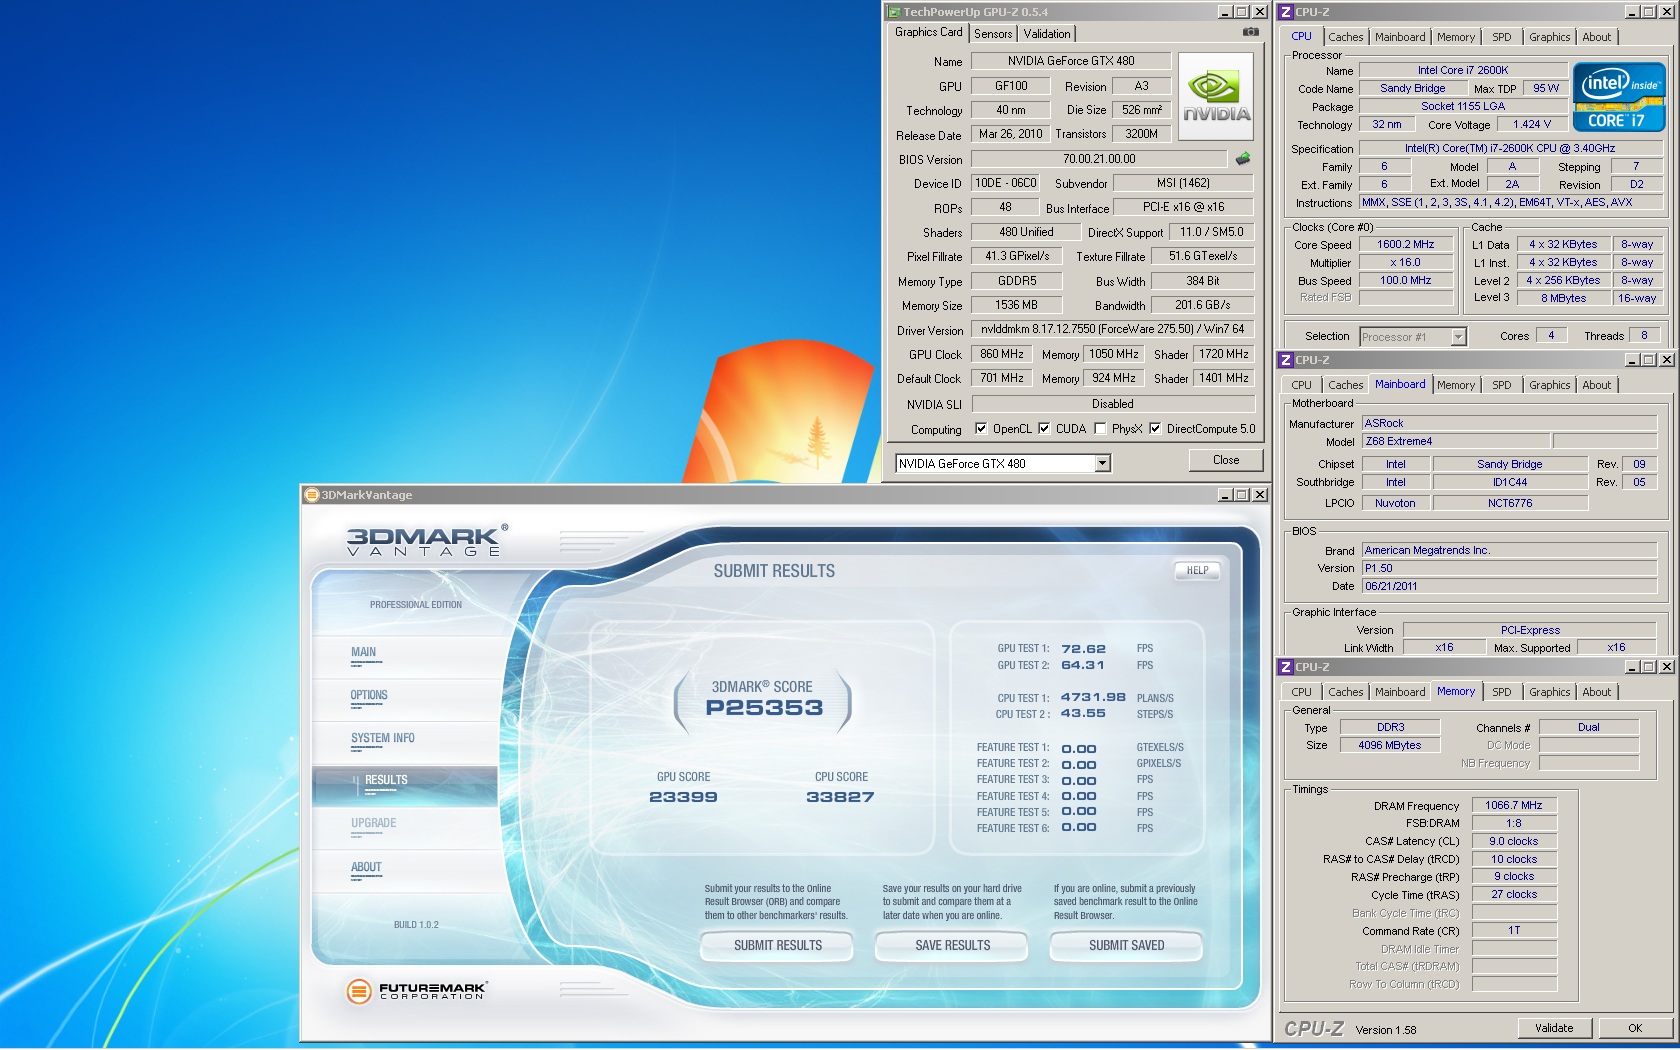Switch to the Validation tab in GPU-Z
The height and width of the screenshot is (1050, 1680).
point(1047,34)
